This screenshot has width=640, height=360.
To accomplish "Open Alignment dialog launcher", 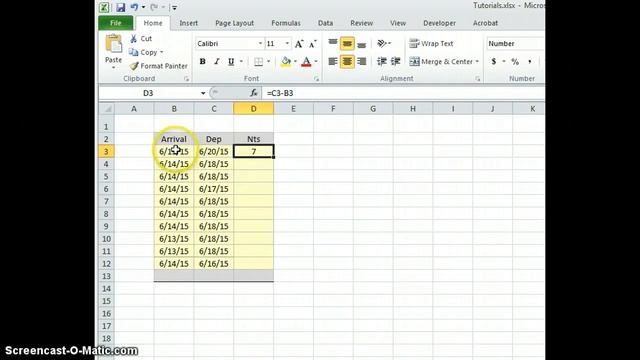I will (478, 79).
